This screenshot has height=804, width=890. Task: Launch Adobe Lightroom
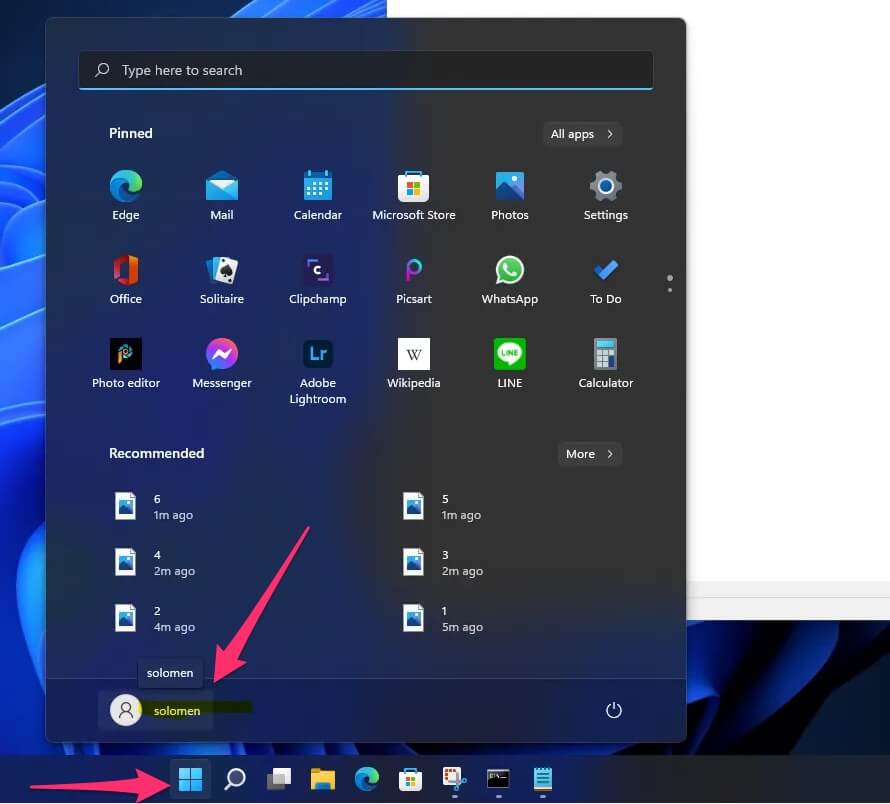(x=317, y=370)
